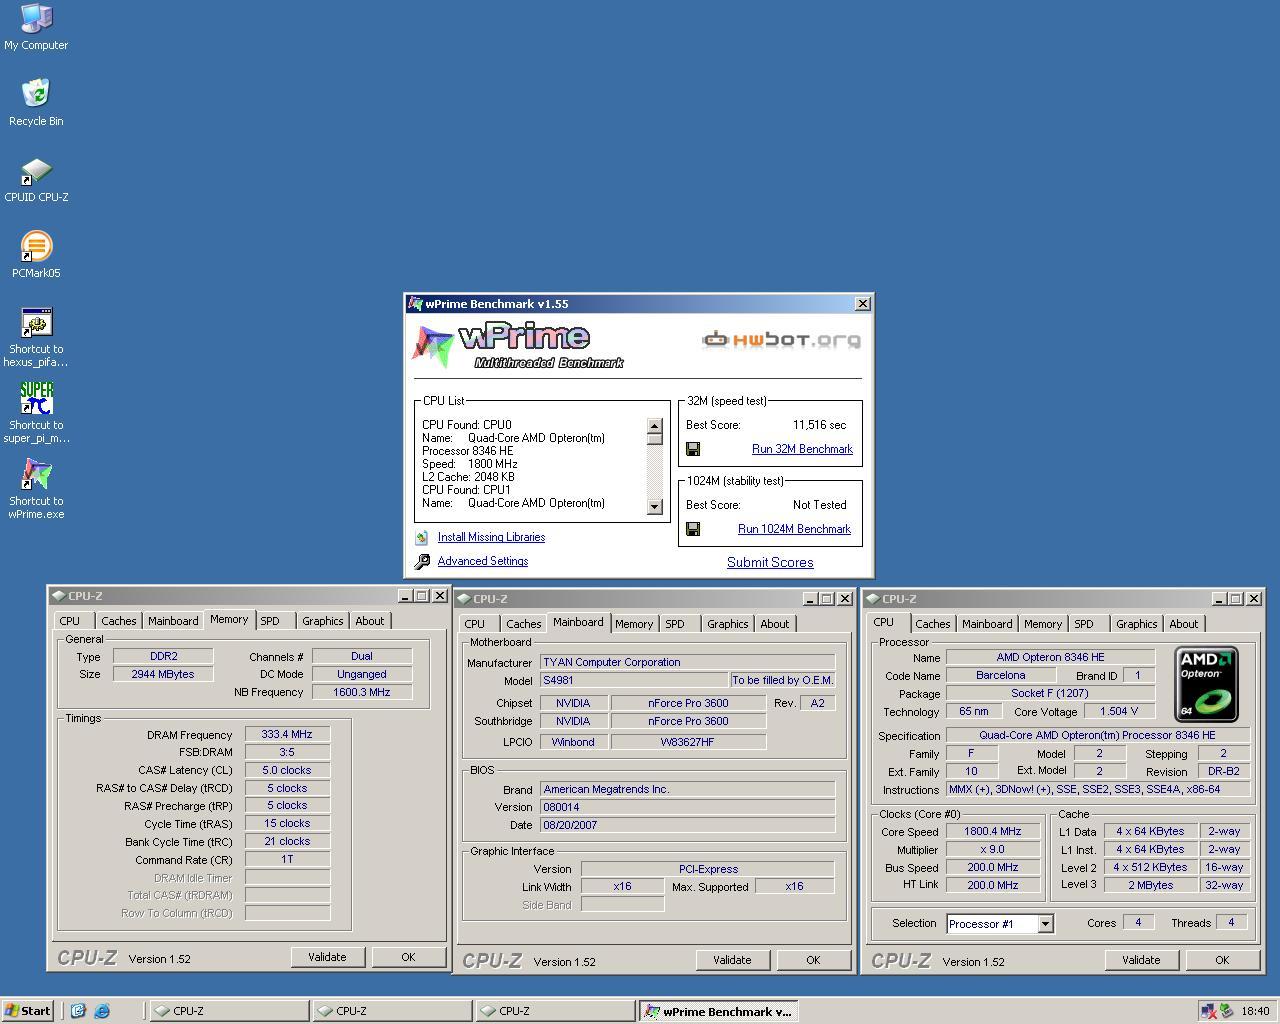Viewport: 1280px width, 1024px height.
Task: Click the Manufacturer TYAN Computer Corporation field
Action: click(x=687, y=662)
